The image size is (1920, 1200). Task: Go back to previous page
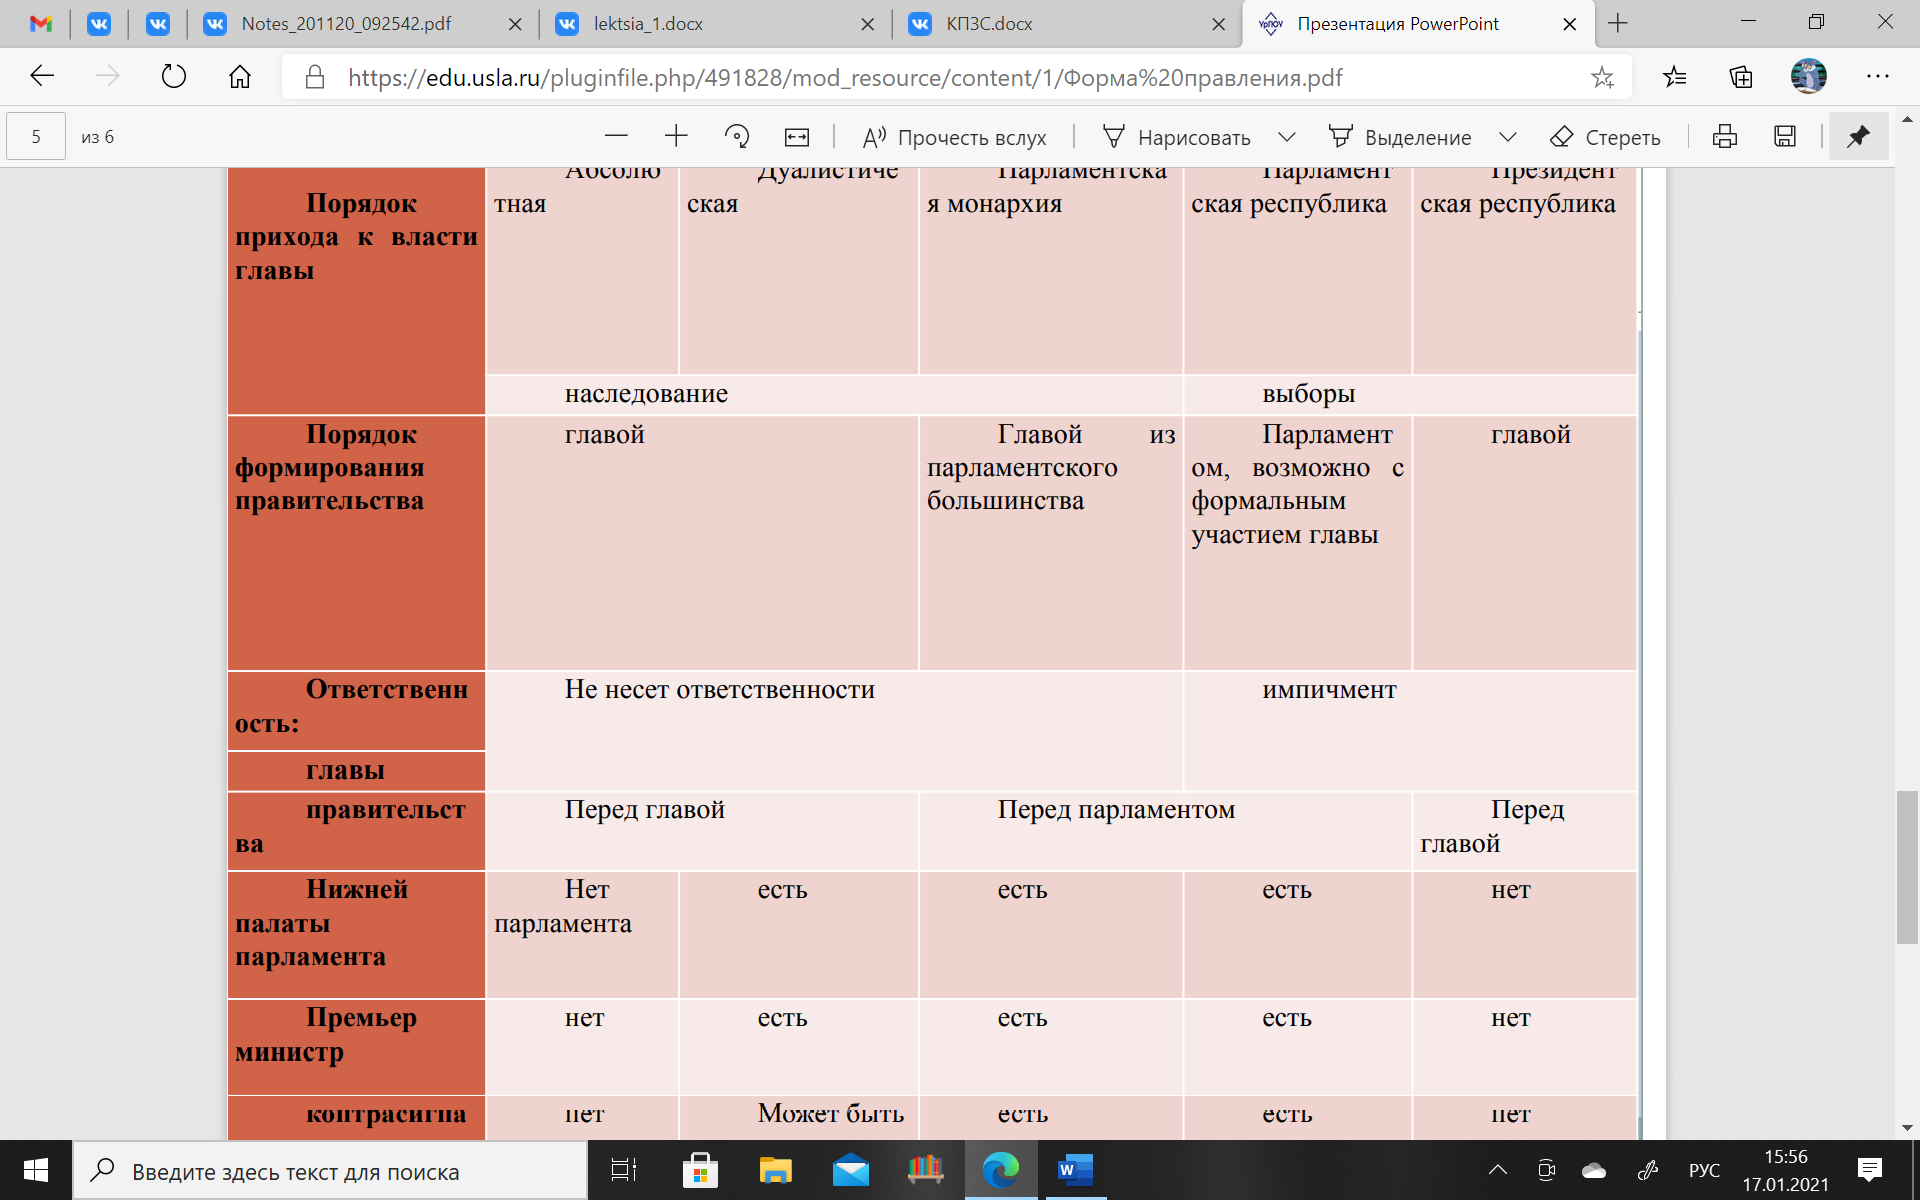coord(42,77)
